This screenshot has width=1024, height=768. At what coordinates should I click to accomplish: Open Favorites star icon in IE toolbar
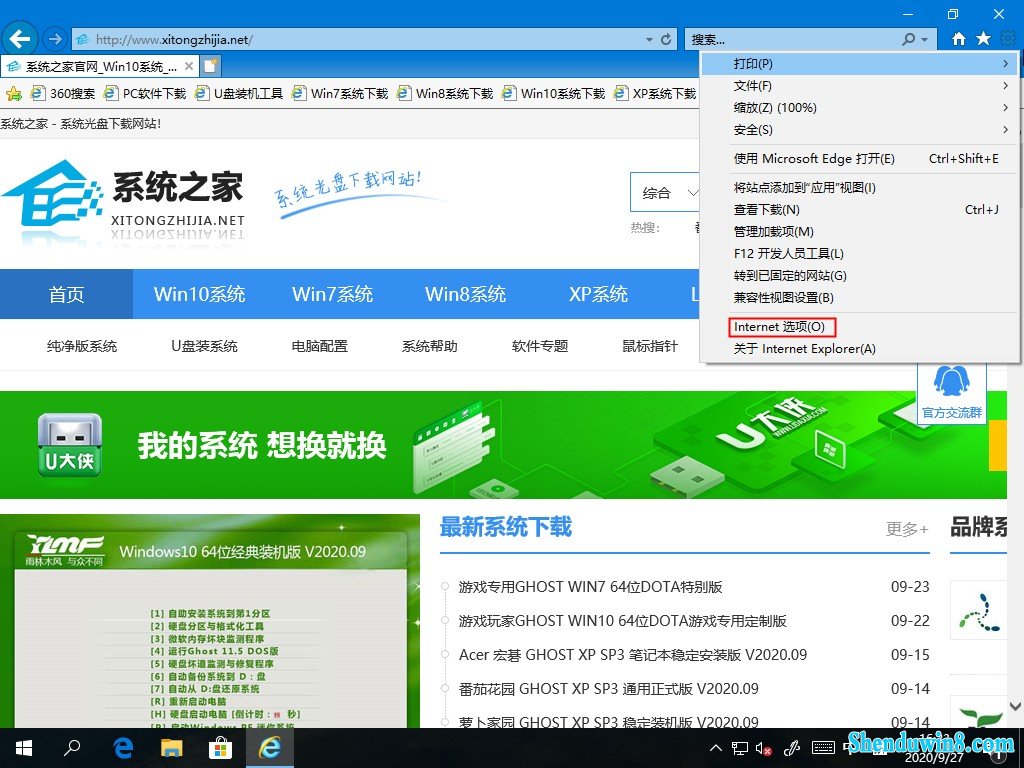point(984,39)
